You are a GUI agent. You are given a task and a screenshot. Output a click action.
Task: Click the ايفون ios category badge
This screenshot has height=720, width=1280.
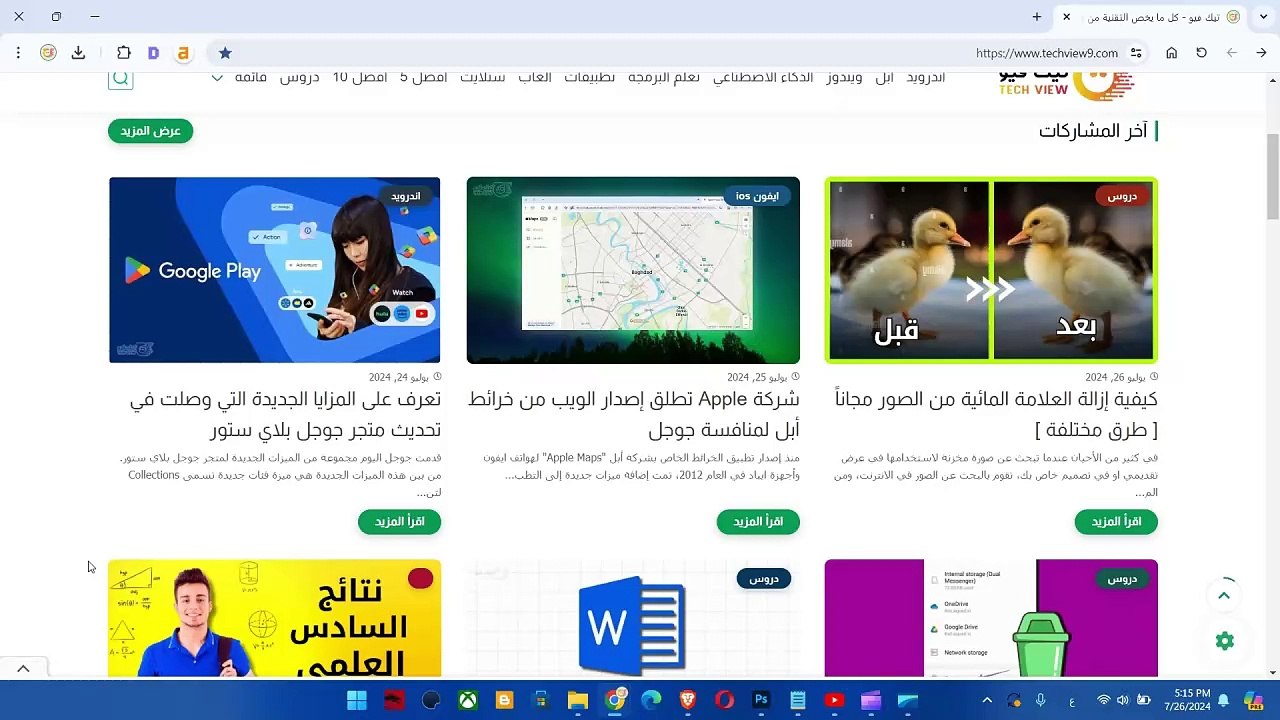(757, 196)
